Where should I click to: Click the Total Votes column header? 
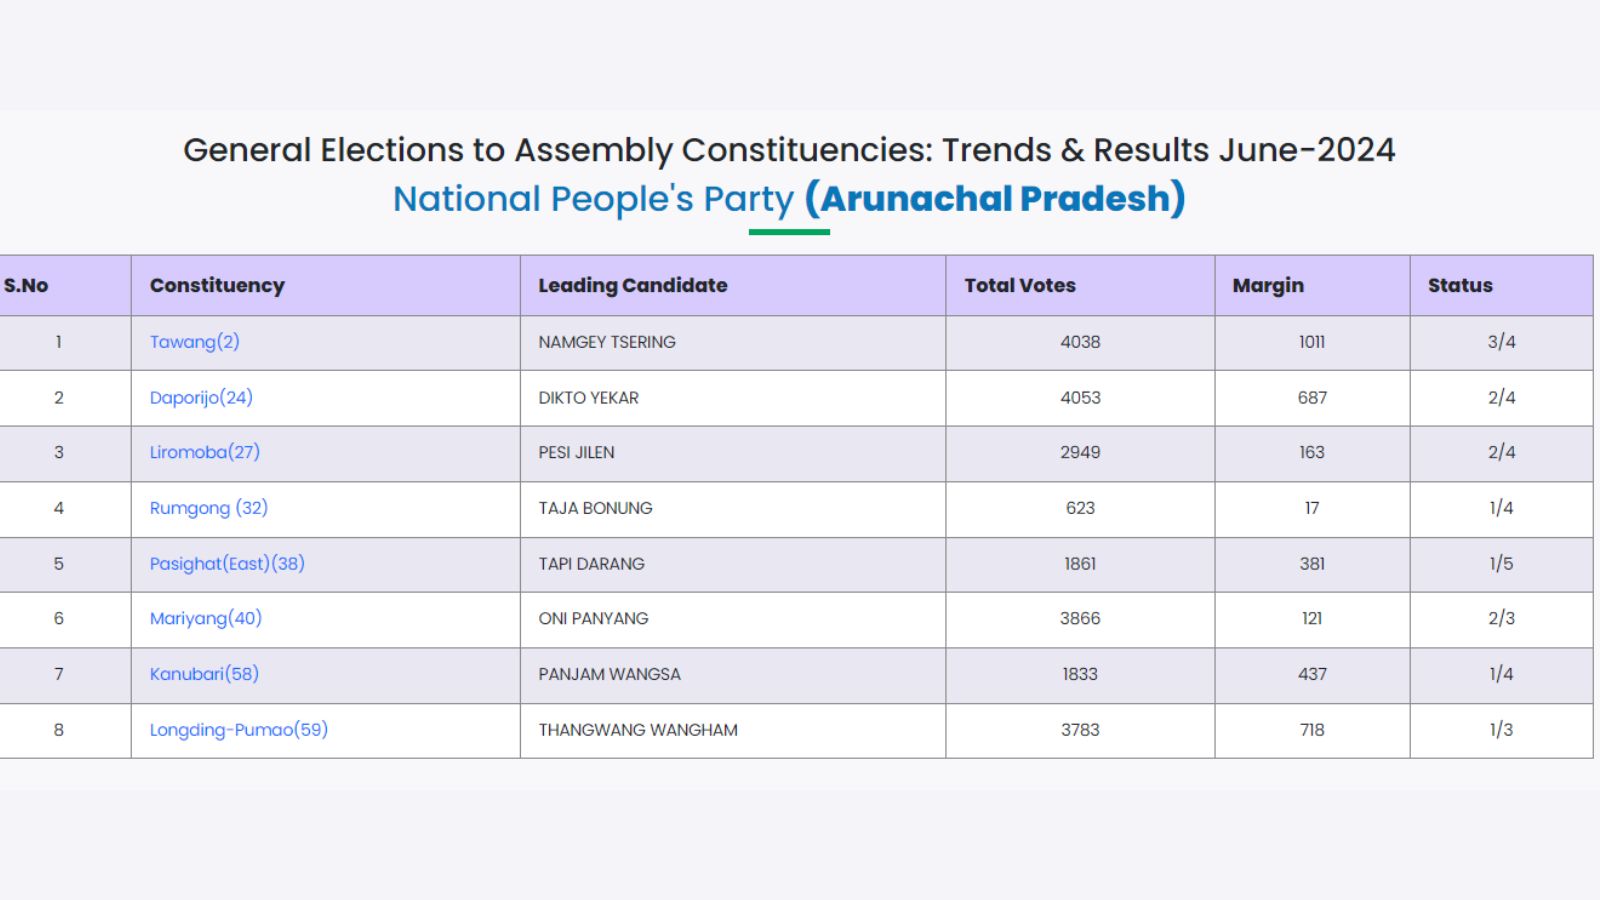click(x=1019, y=286)
